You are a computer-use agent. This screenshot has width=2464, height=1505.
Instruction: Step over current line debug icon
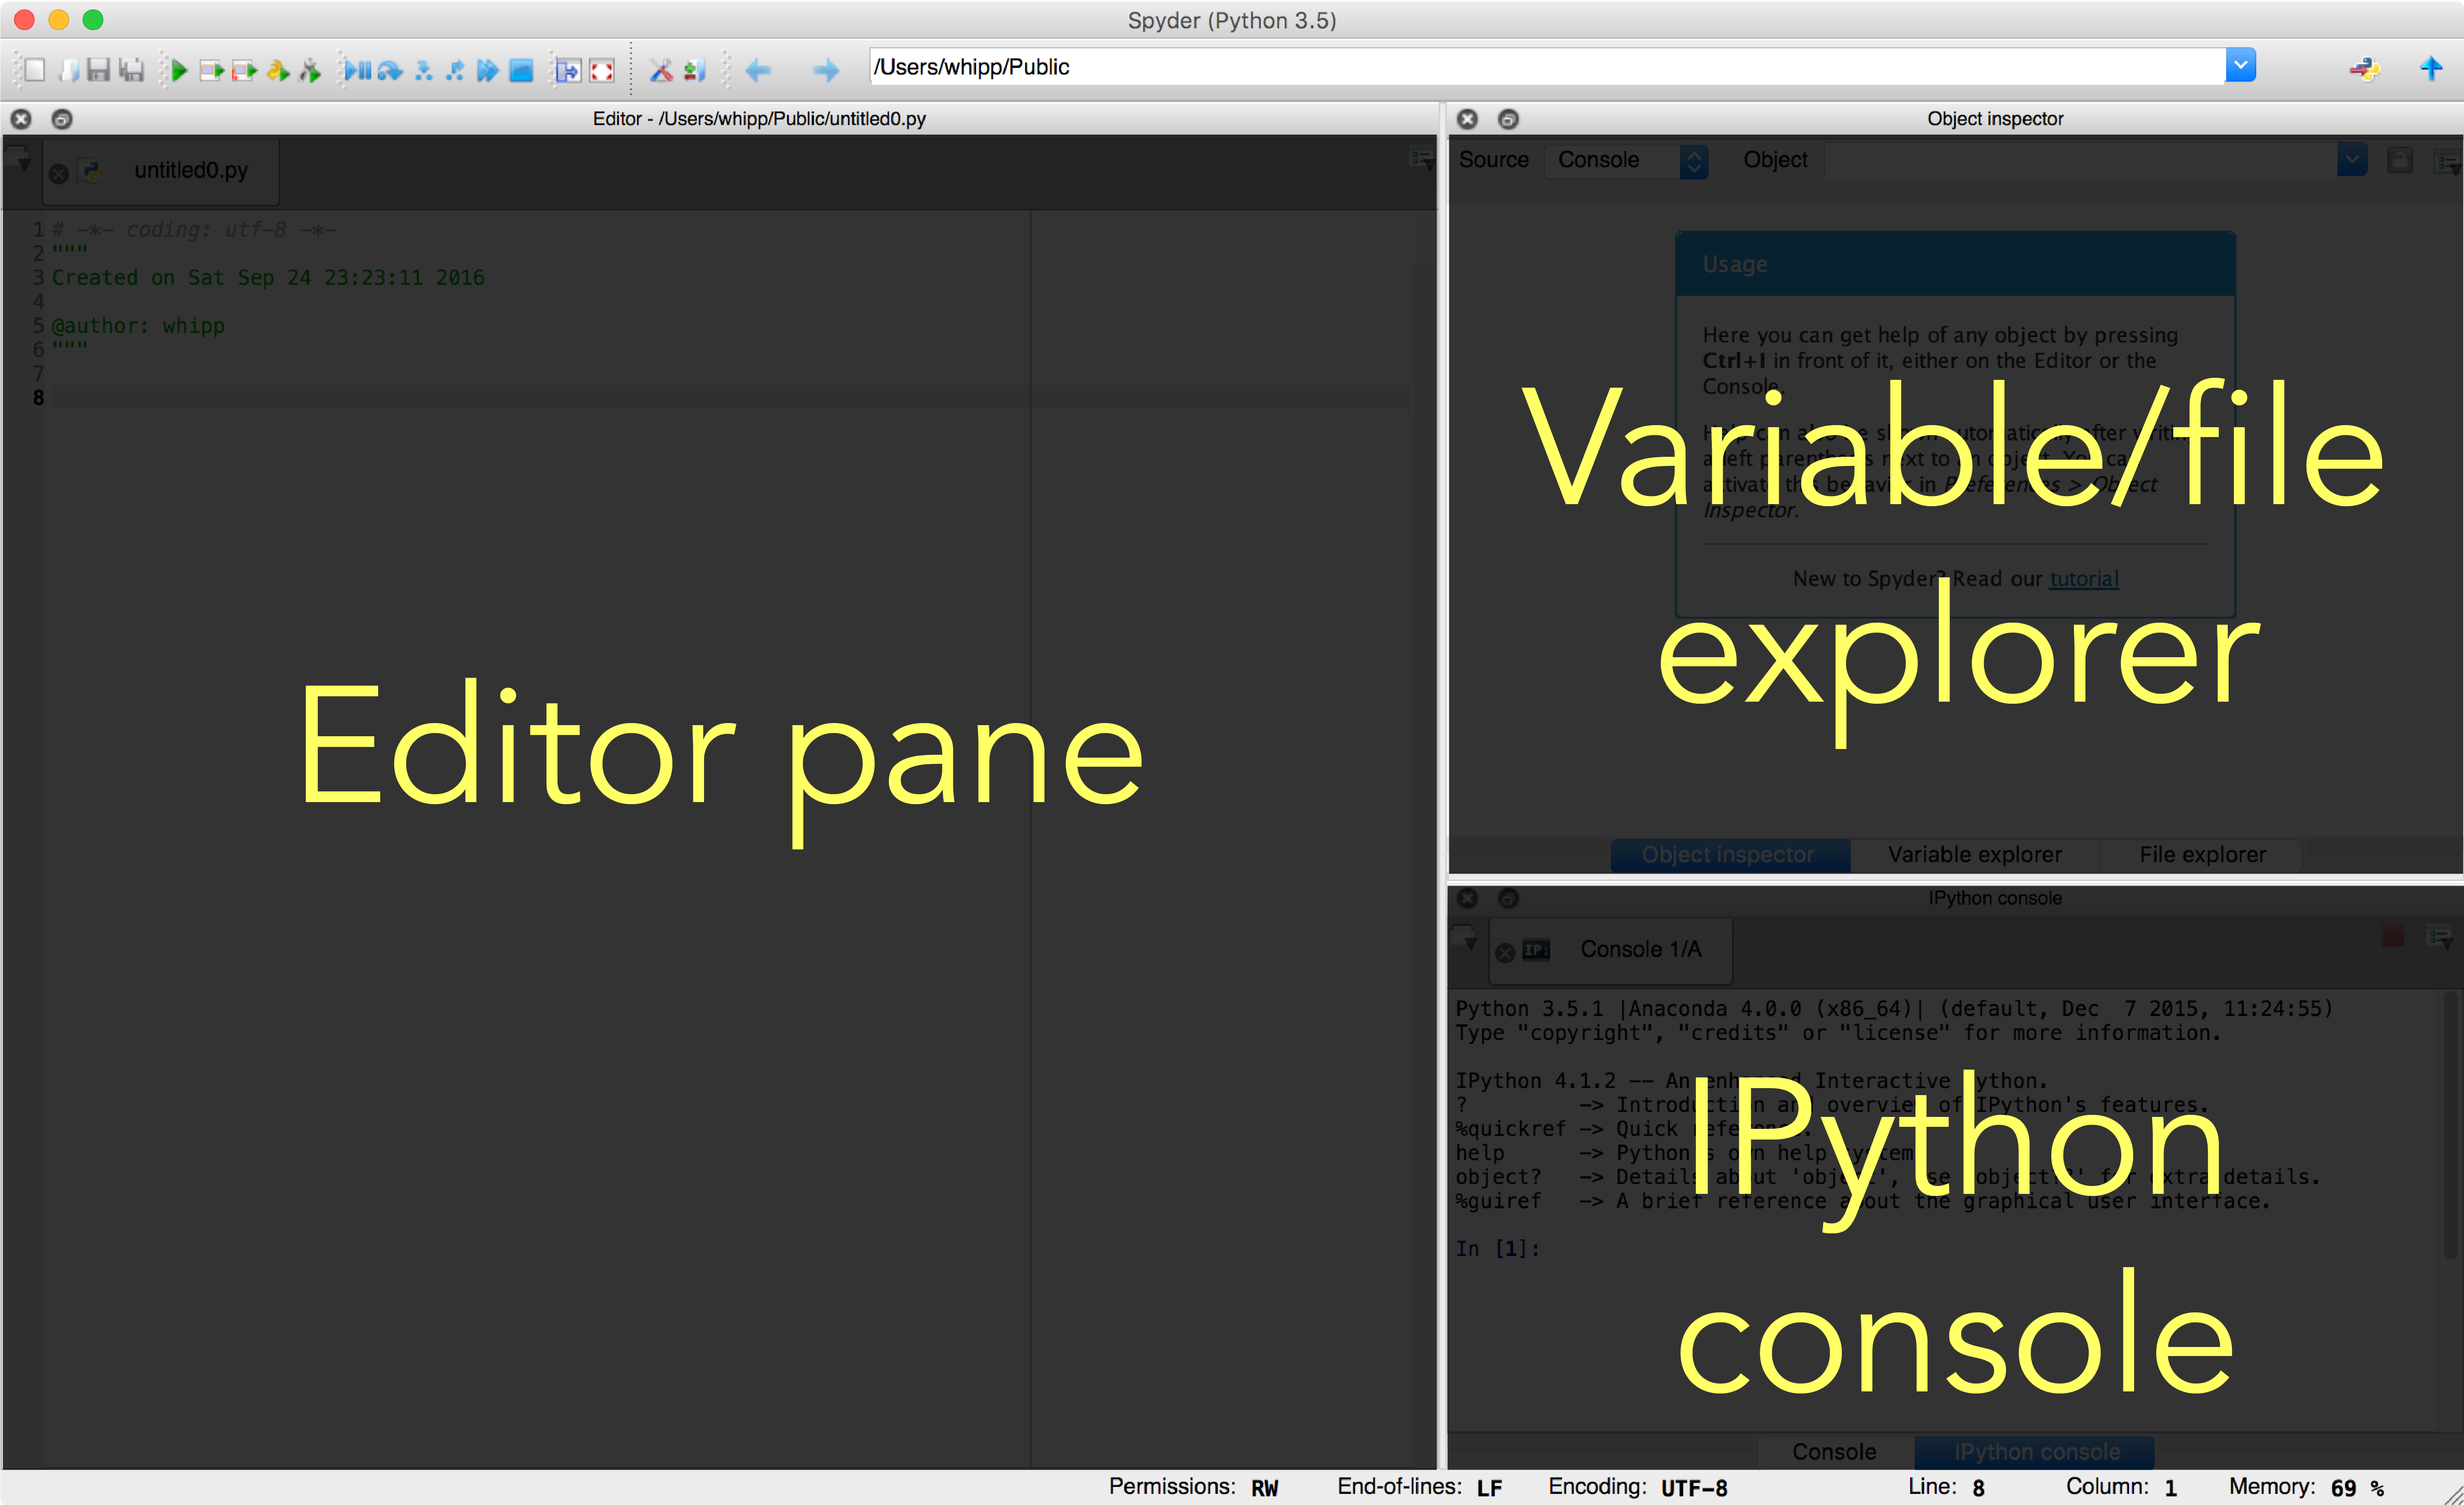point(390,69)
